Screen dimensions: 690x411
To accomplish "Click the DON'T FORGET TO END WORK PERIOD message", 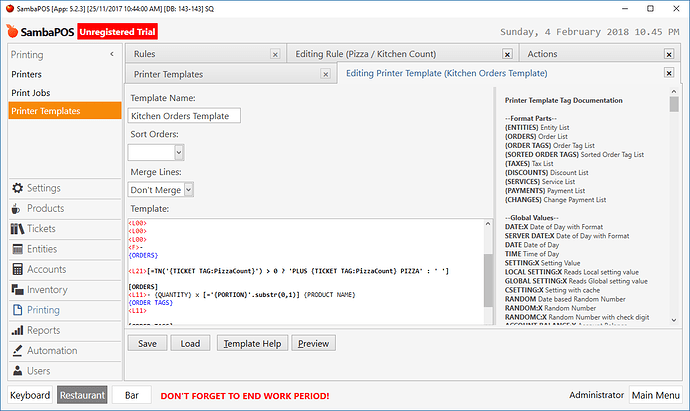I will coord(245,396).
